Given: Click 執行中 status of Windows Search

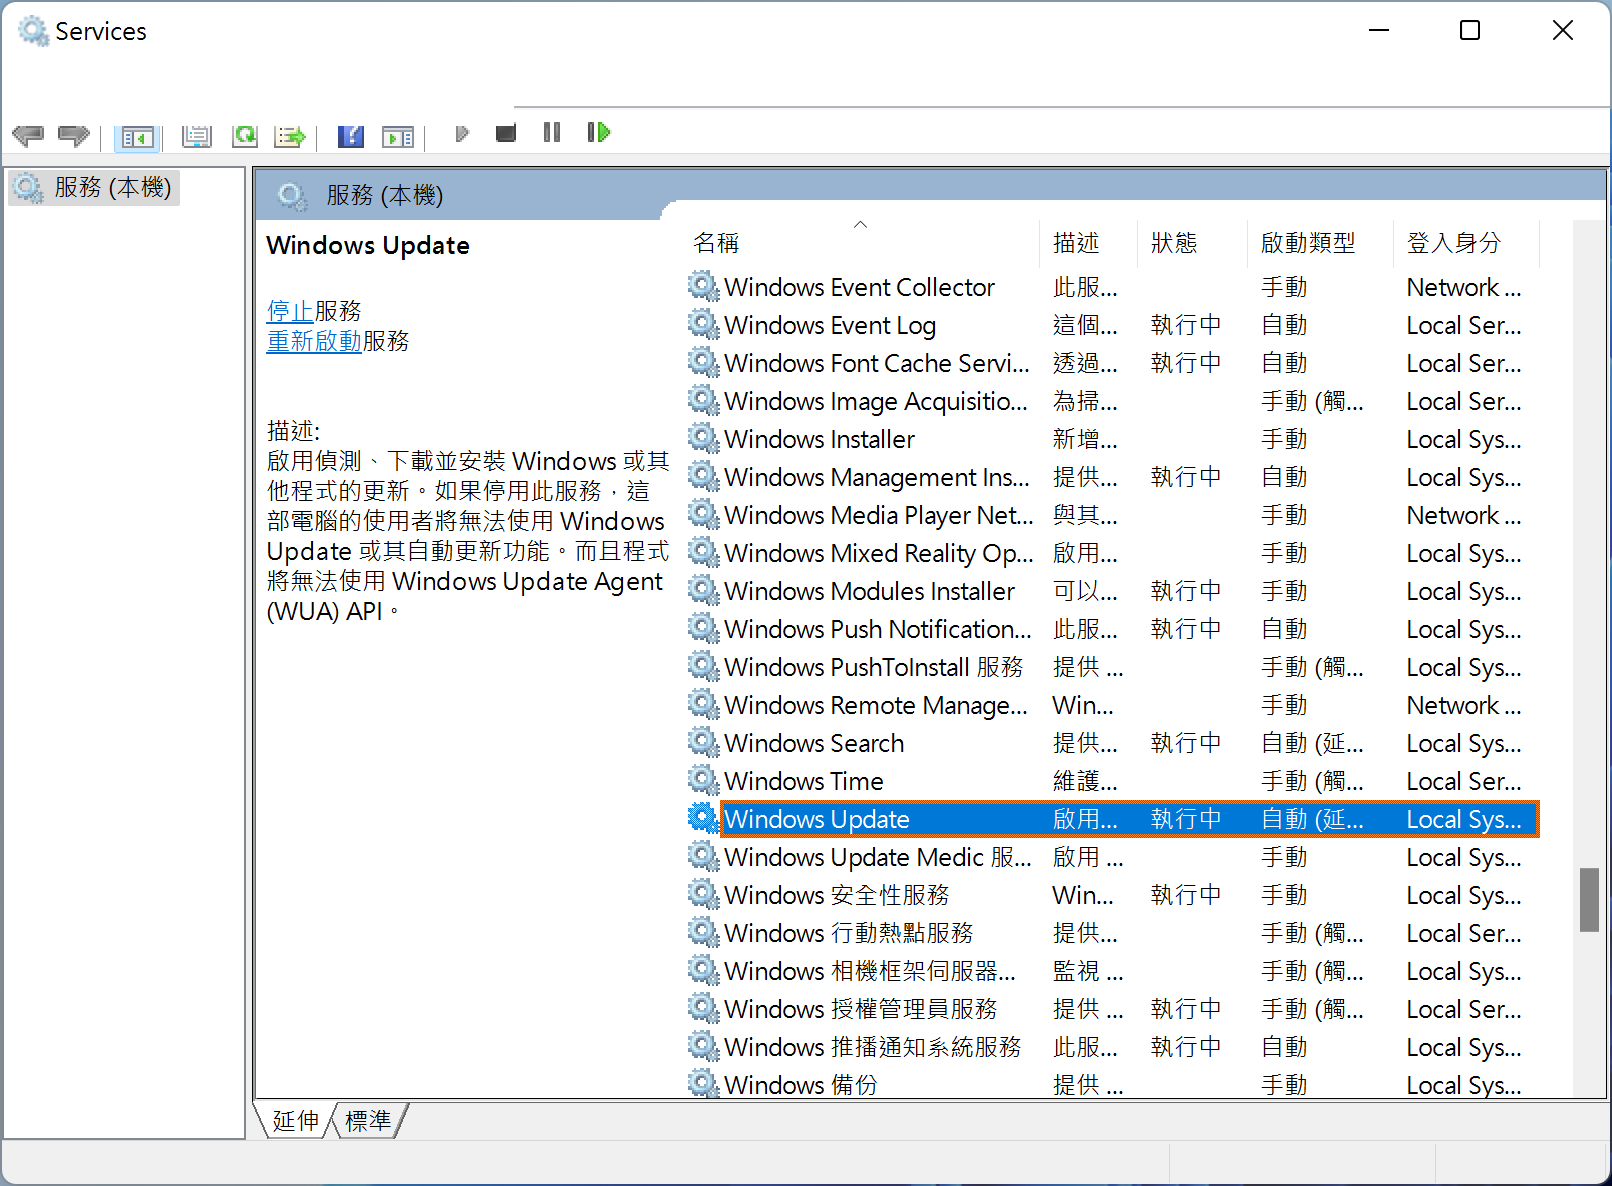Looking at the screenshot, I should (1186, 743).
